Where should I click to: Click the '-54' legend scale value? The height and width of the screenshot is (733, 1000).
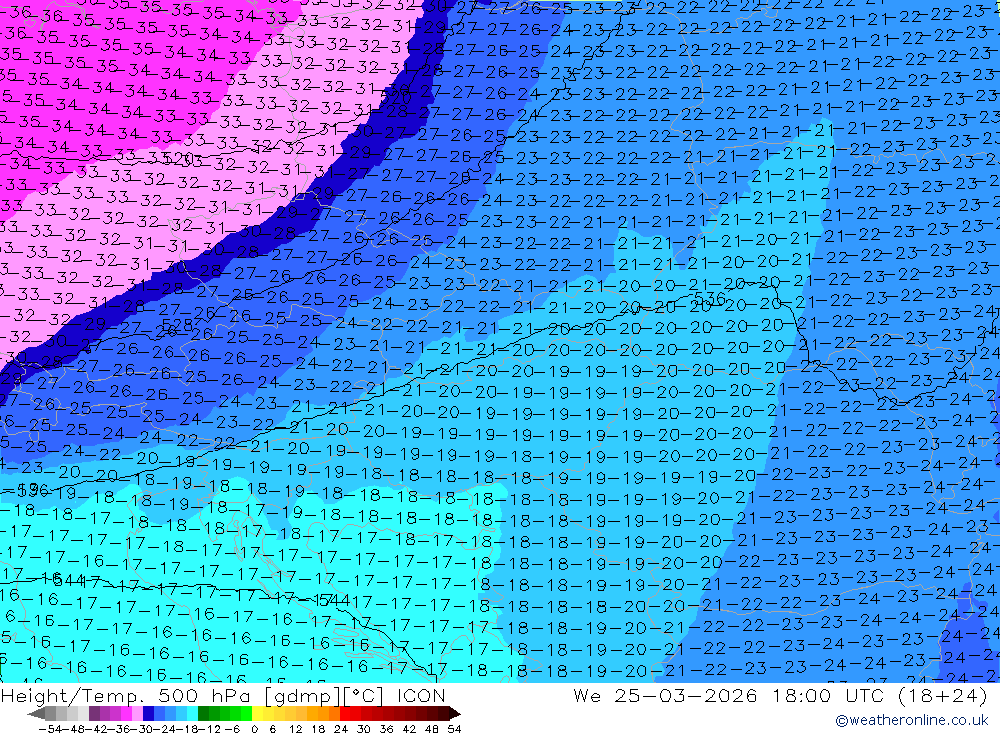coord(50,729)
